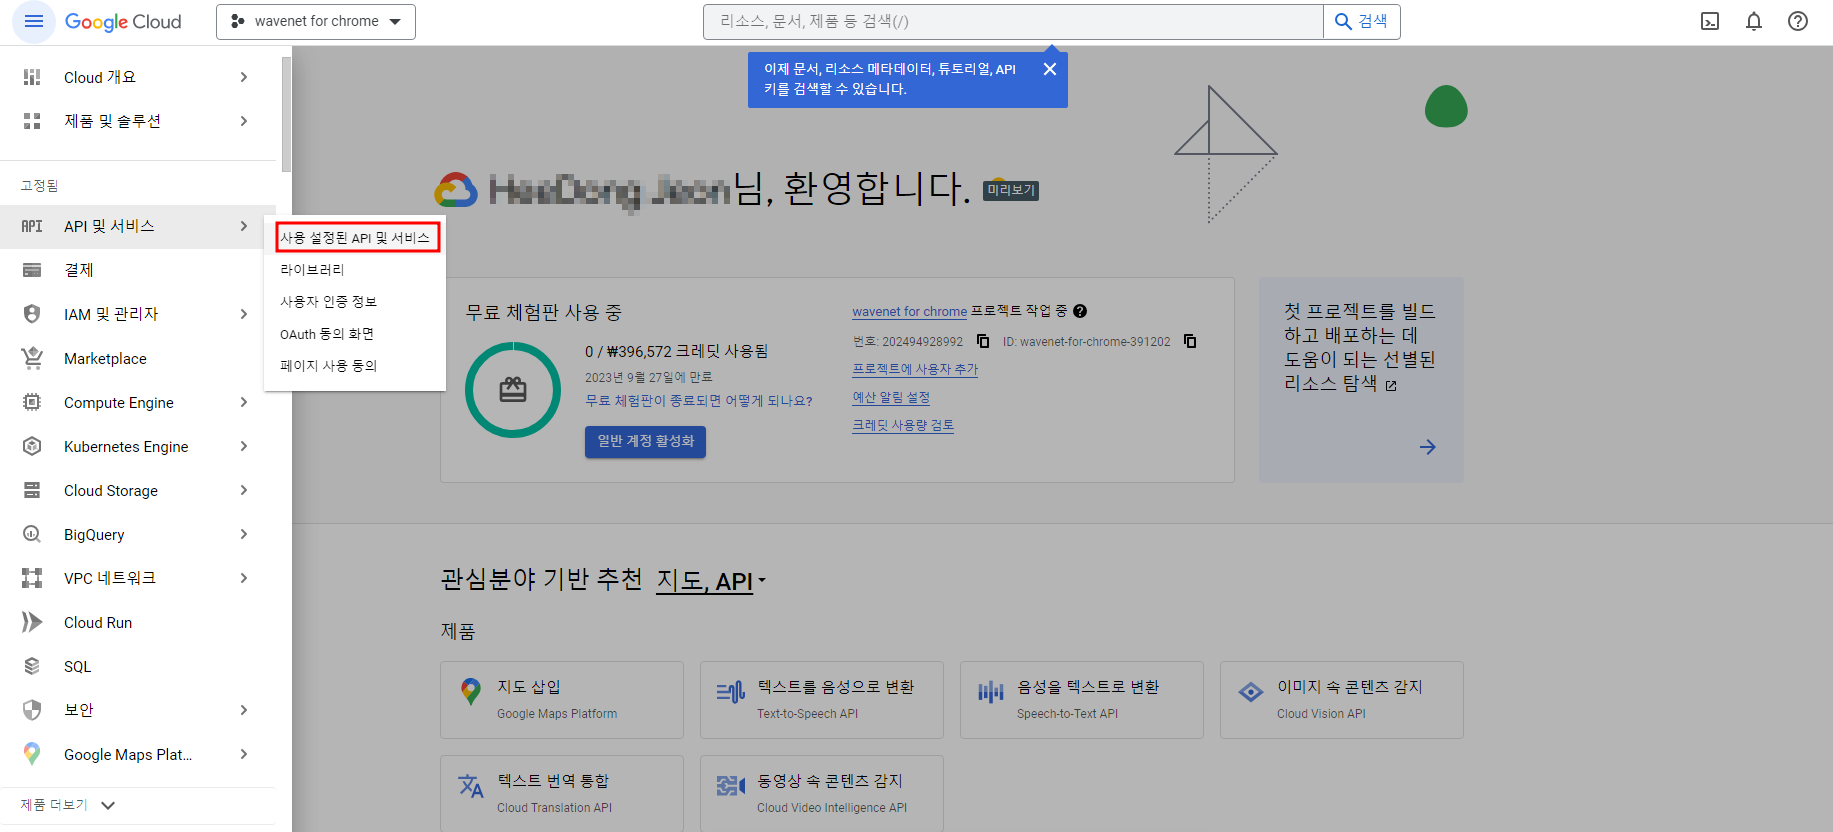The height and width of the screenshot is (832, 1833).
Task: Select 사용자 인증 정보 submenu item
Action: tap(354, 302)
